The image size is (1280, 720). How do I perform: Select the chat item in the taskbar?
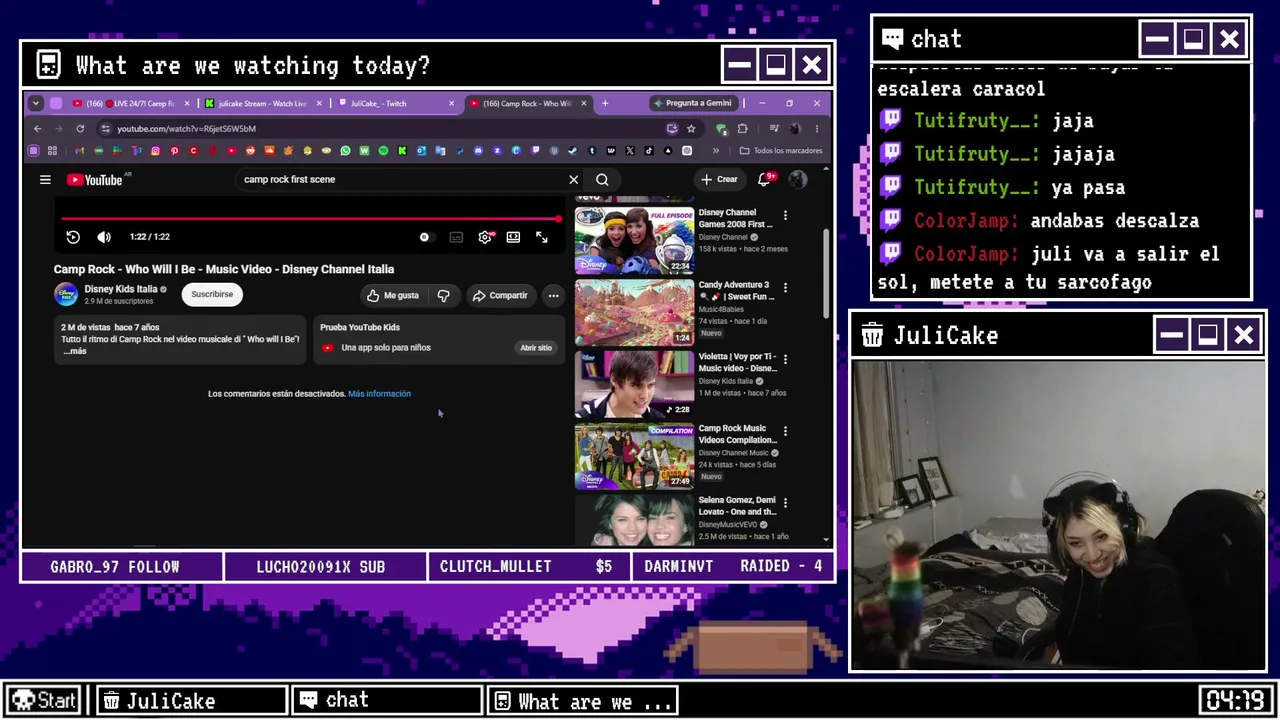pyautogui.click(x=387, y=700)
